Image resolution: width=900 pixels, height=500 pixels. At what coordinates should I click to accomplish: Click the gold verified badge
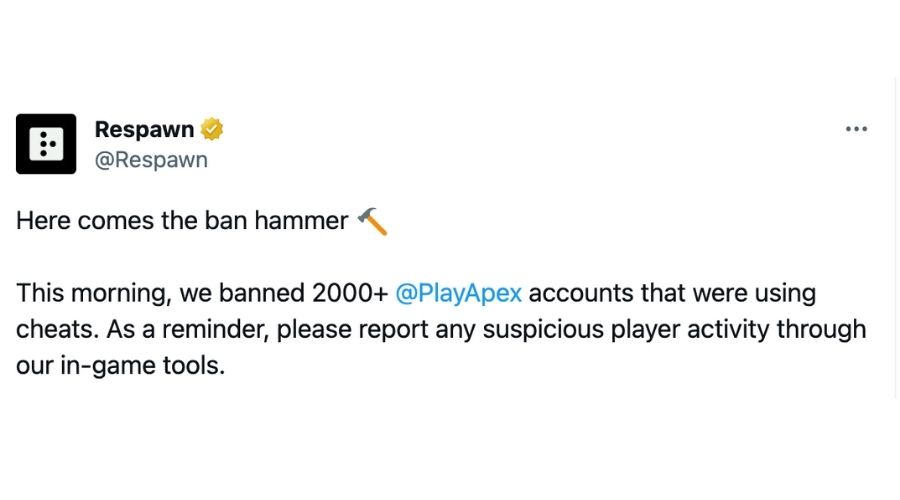pos(211,129)
